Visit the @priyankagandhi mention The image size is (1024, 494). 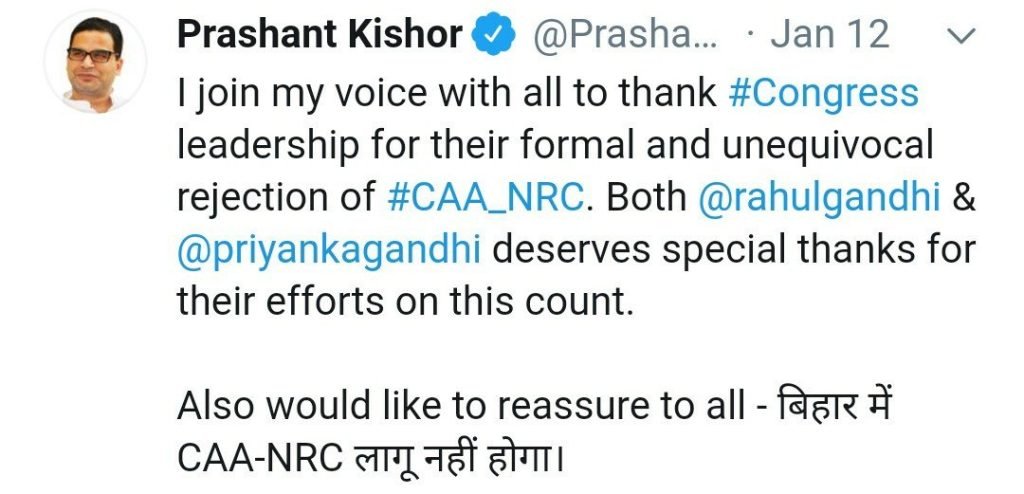pos(330,249)
